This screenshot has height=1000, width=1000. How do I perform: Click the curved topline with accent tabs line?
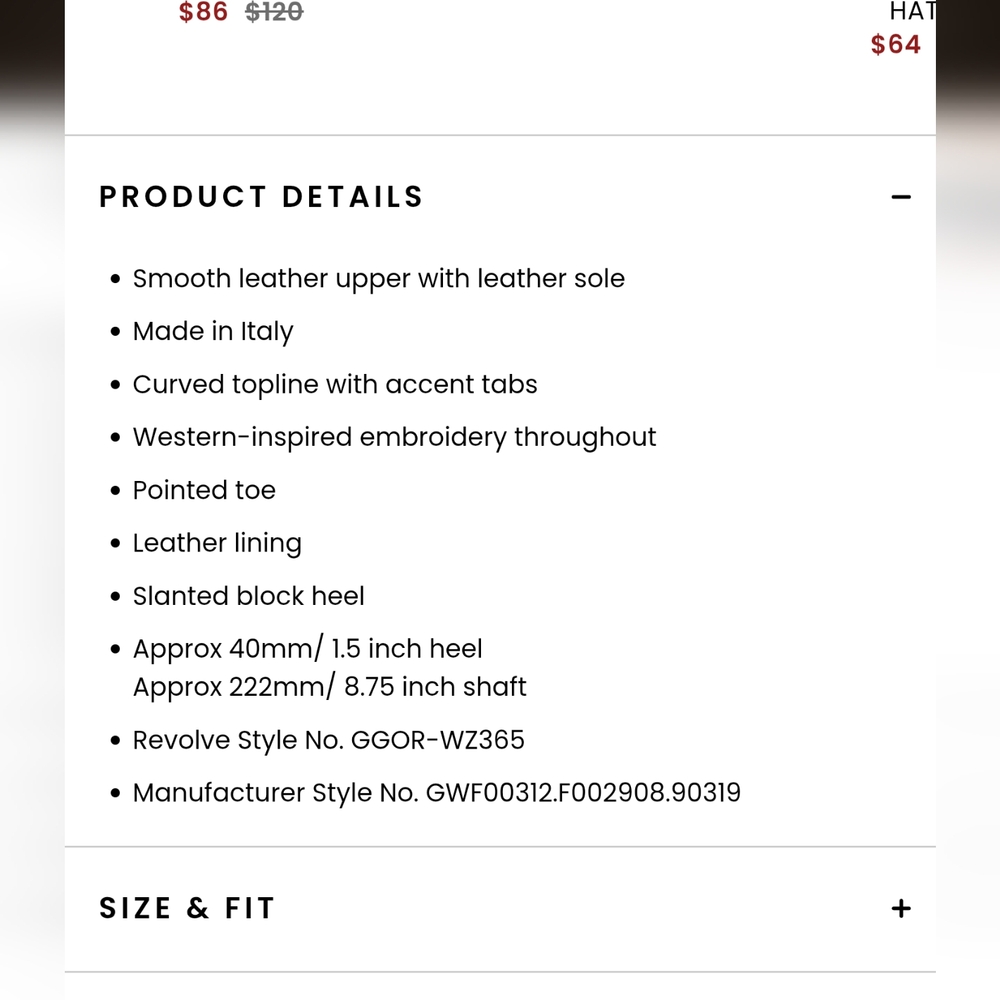click(335, 384)
